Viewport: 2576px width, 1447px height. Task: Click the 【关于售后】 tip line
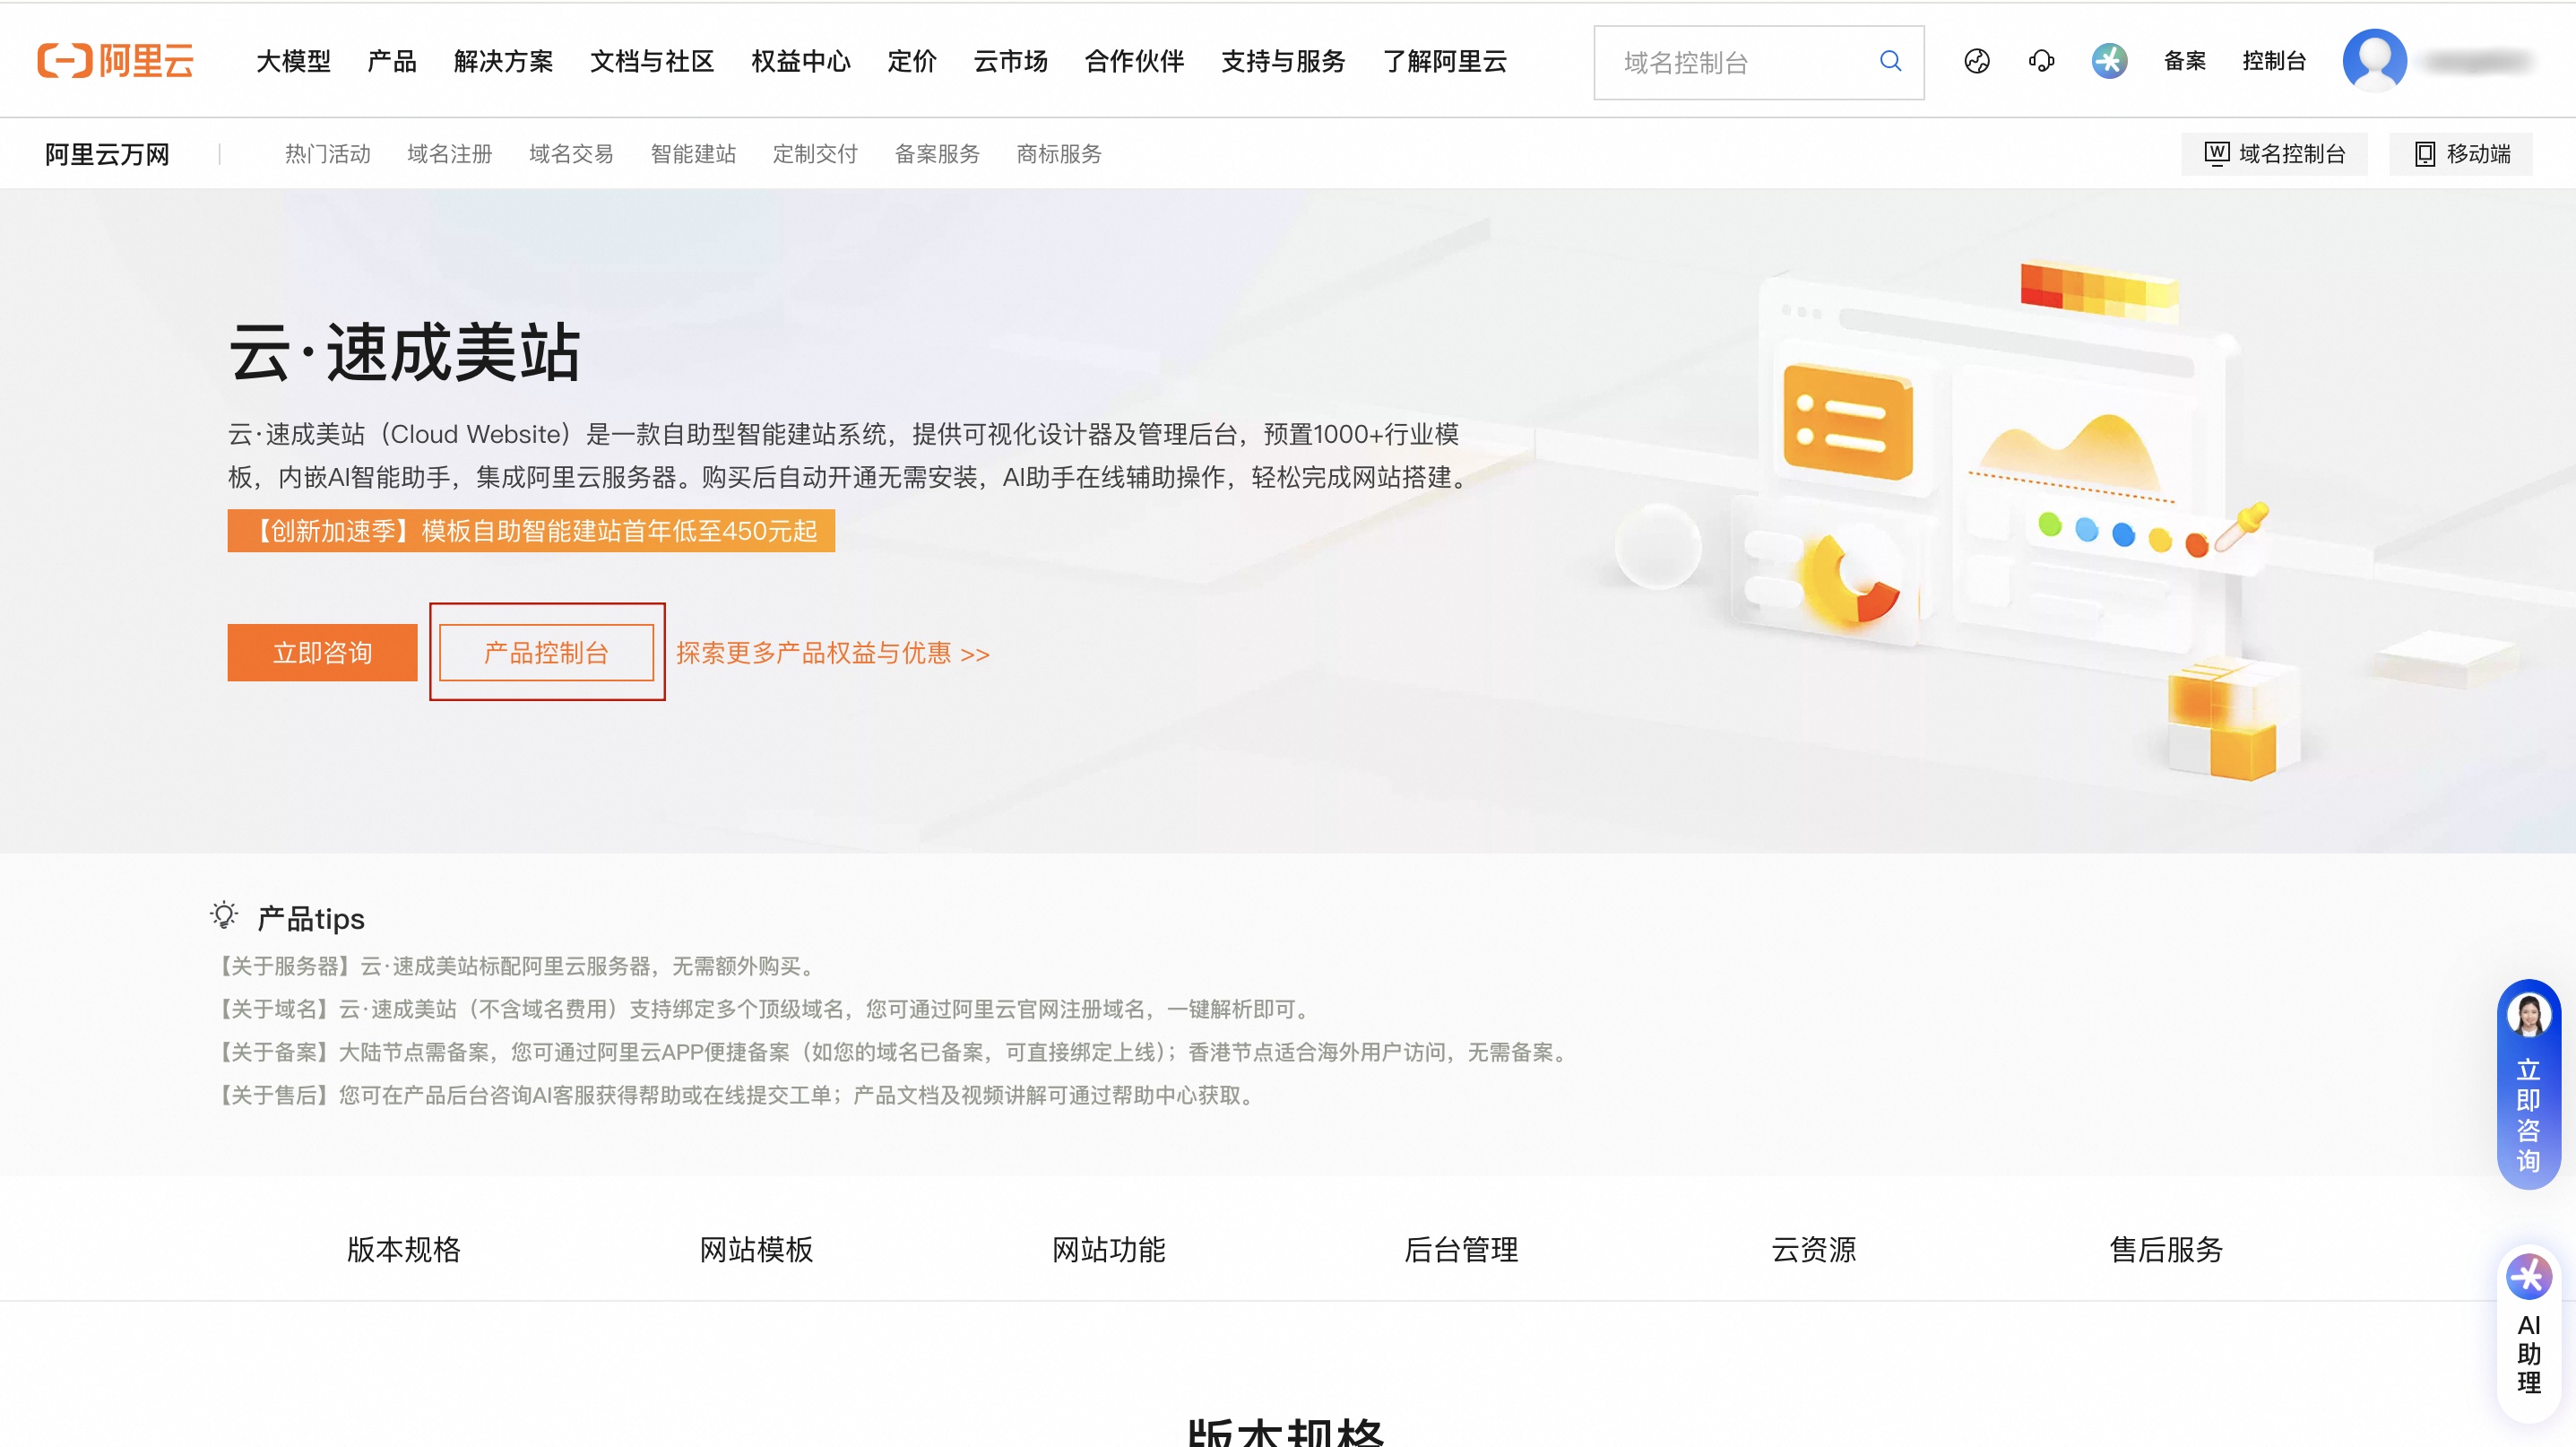[736, 1095]
